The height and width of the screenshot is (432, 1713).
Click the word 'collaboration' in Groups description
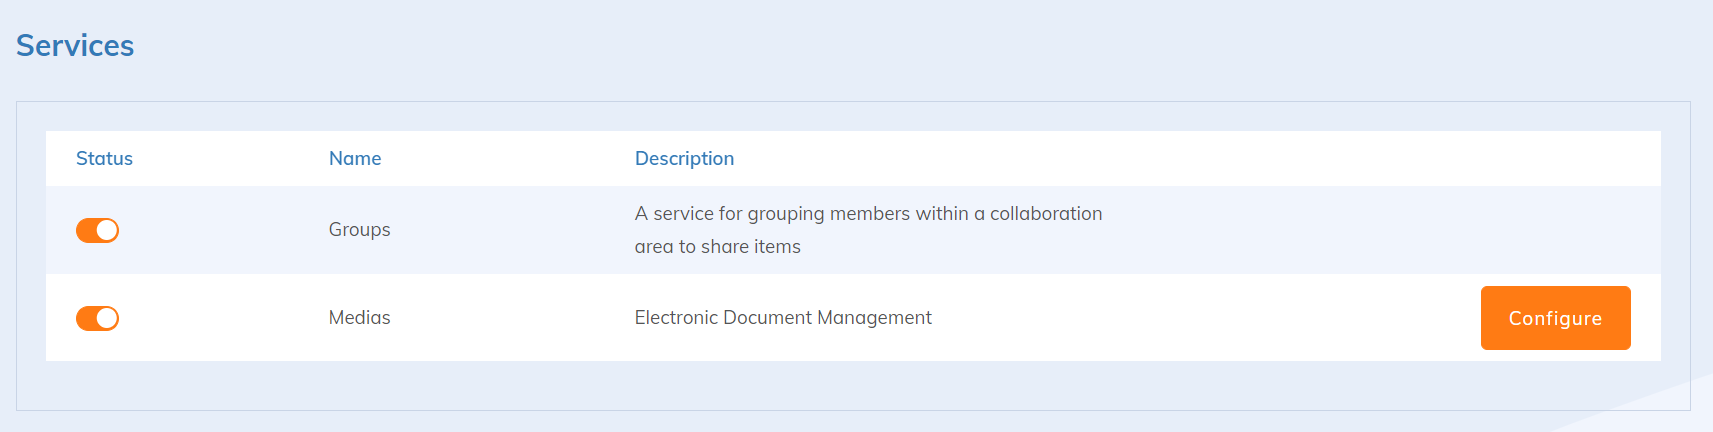coord(1045,213)
